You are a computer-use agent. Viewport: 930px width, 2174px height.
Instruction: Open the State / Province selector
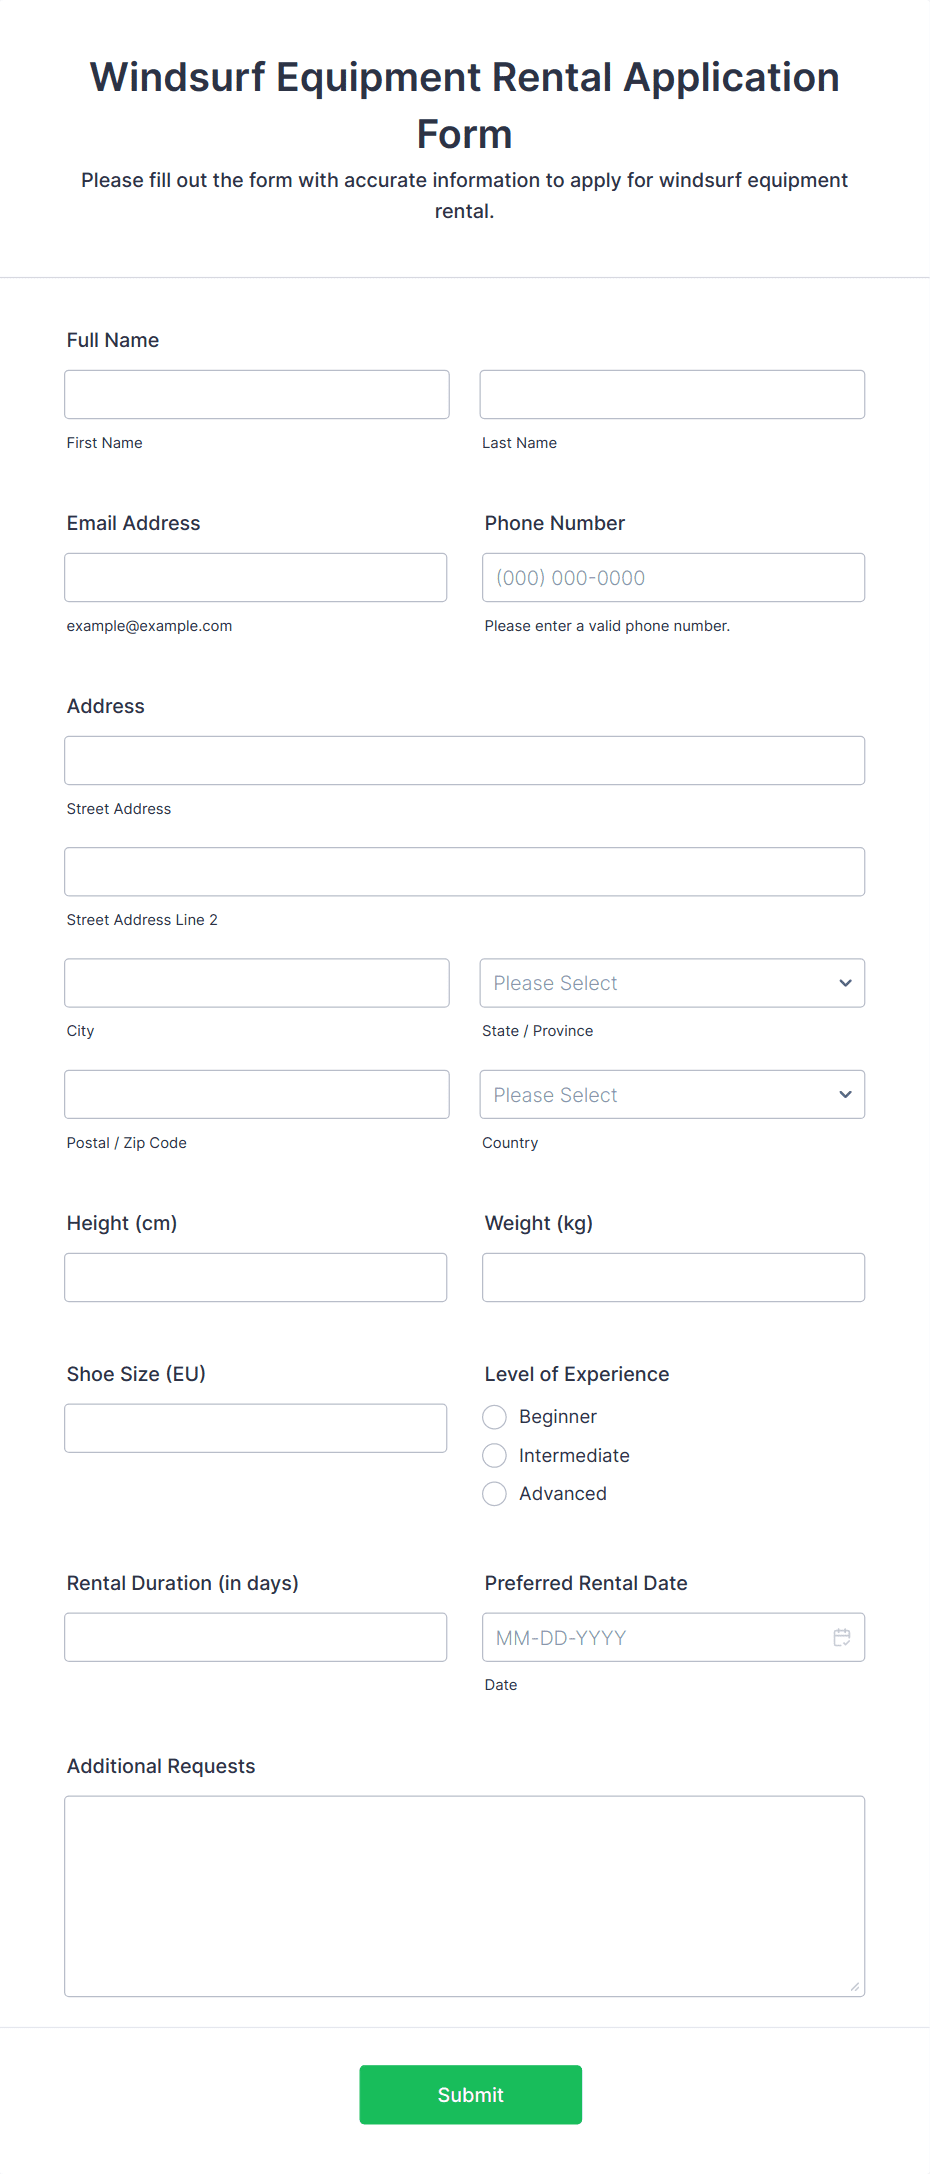click(x=672, y=983)
